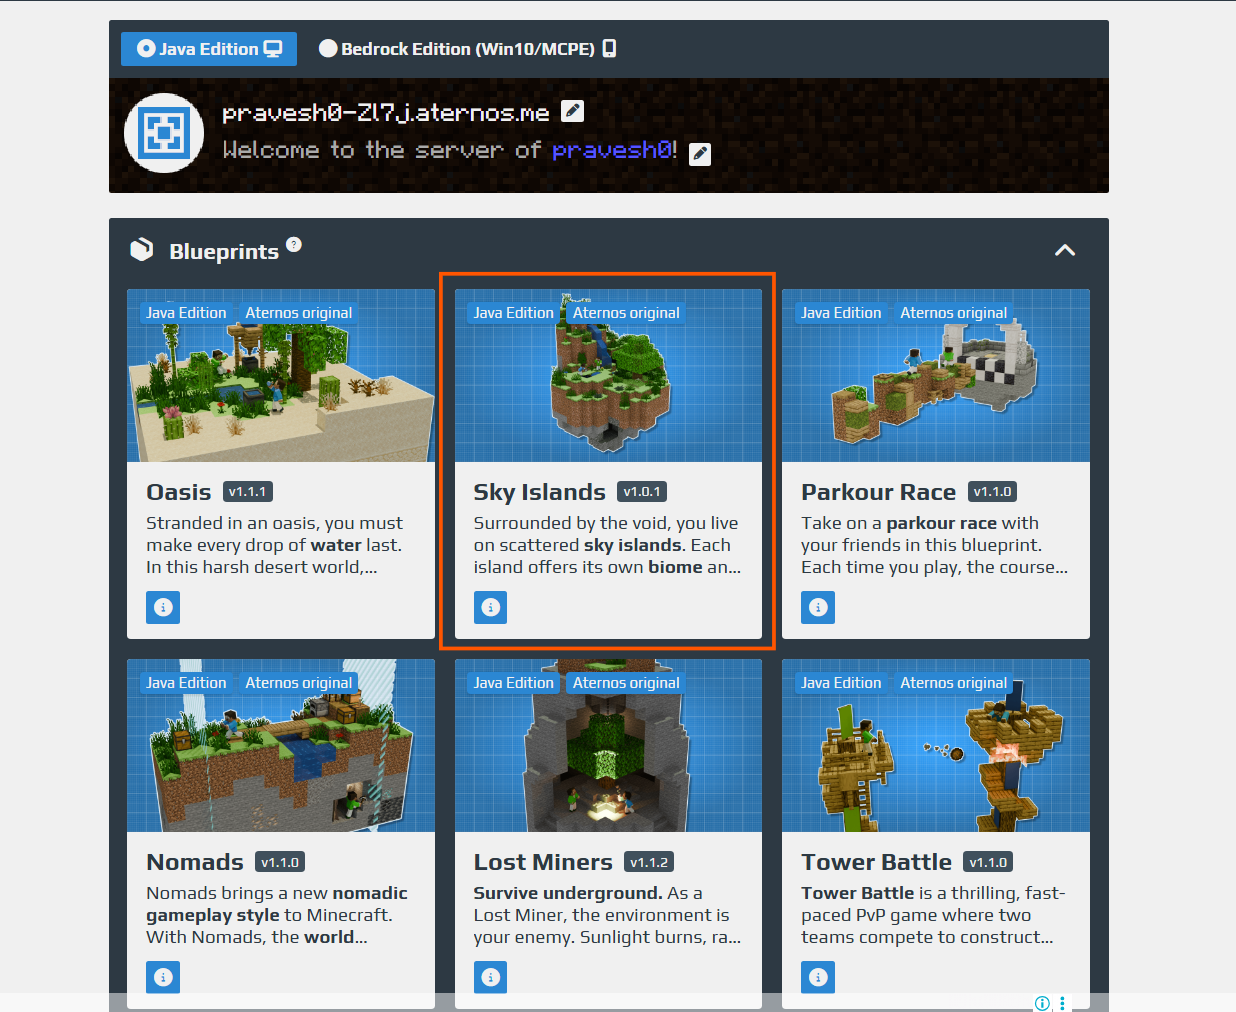Click the Java Edition tag on Lost Miners
The height and width of the screenshot is (1012, 1236).
click(x=513, y=683)
